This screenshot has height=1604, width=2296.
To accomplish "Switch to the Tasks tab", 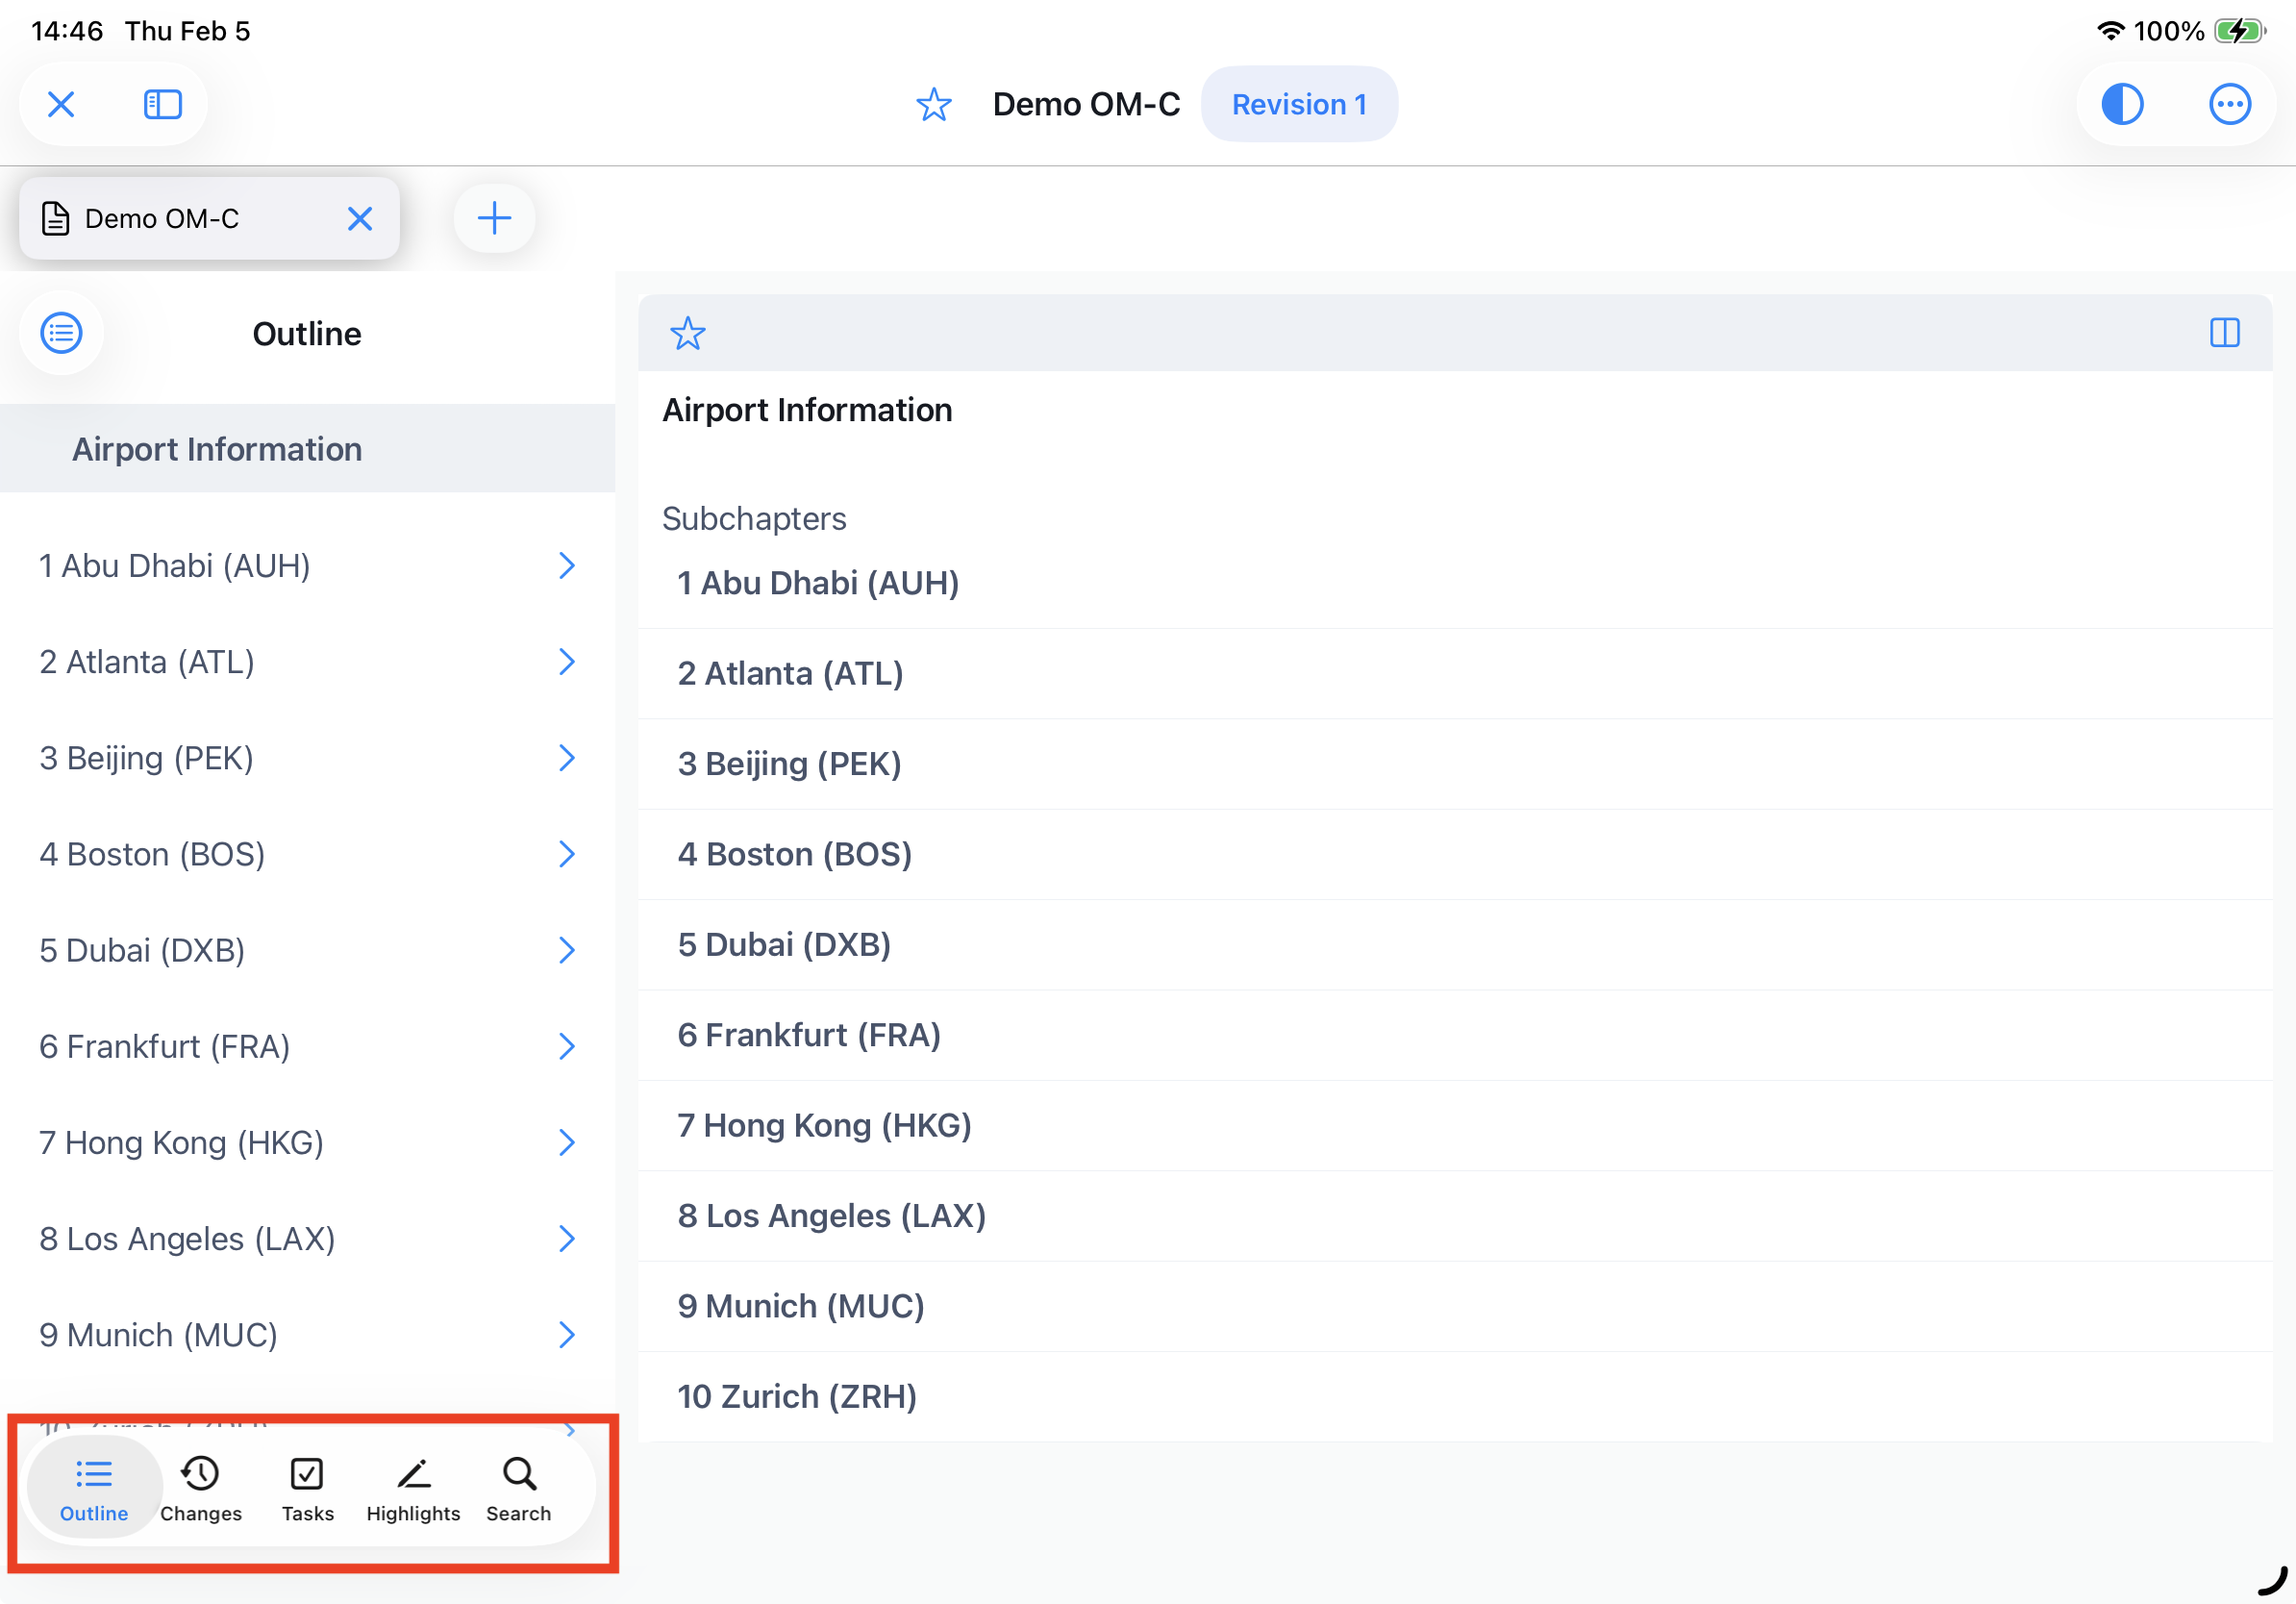I will [x=307, y=1488].
